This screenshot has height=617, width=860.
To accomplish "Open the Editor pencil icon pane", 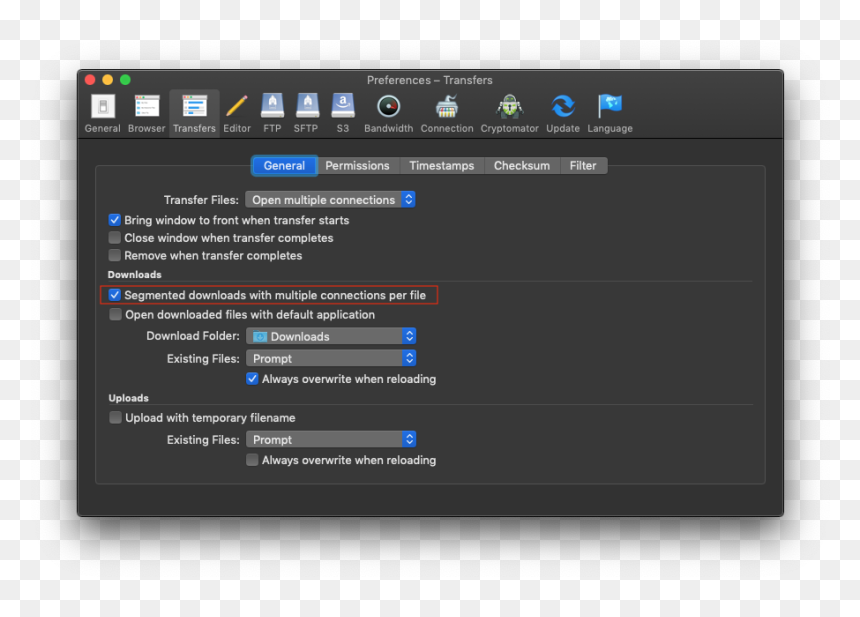I will tap(237, 114).
